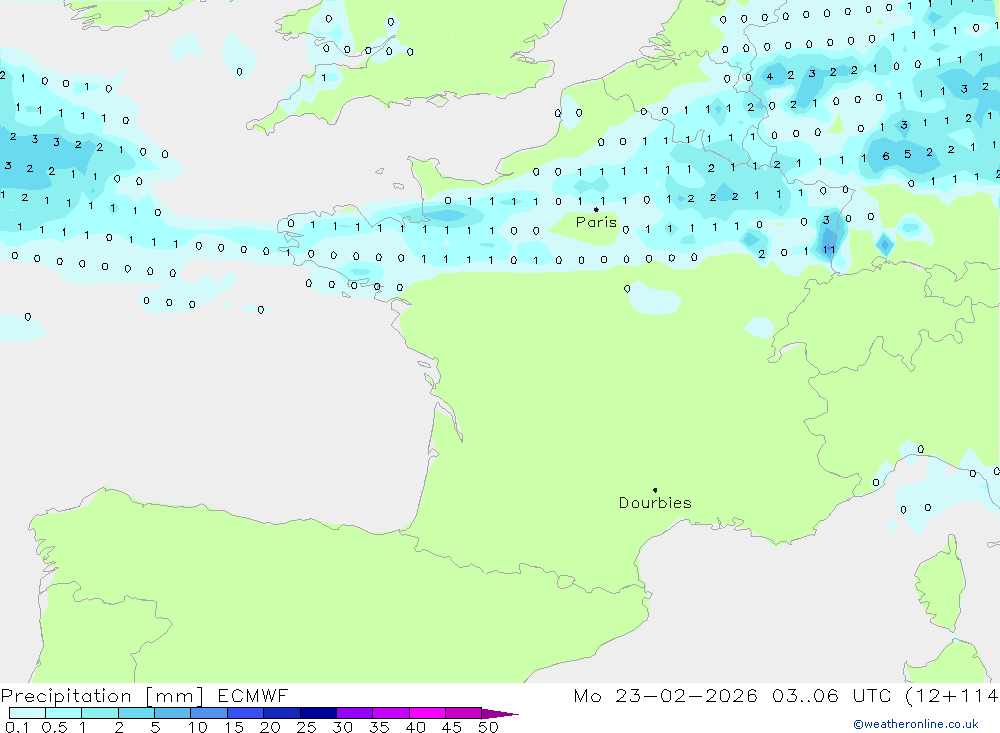Pick the 0.1–0.5 mm legend color swatch

27,713
